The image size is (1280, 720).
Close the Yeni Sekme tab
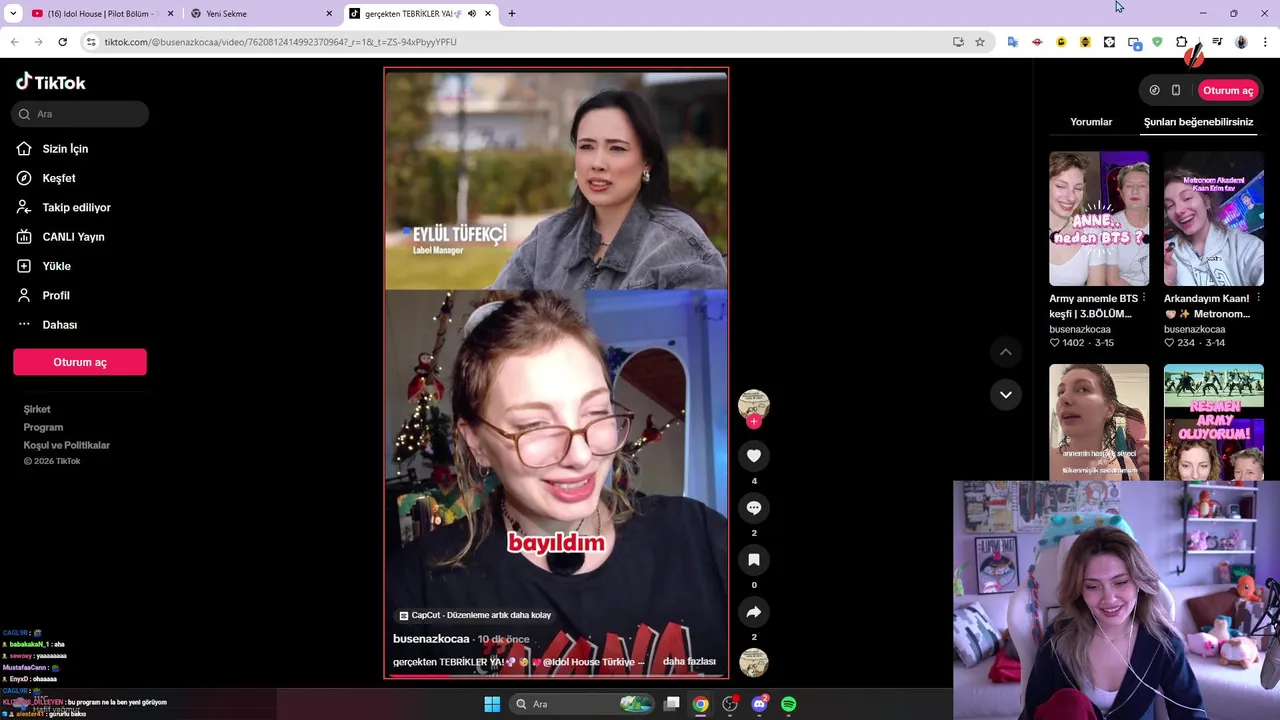pos(330,14)
